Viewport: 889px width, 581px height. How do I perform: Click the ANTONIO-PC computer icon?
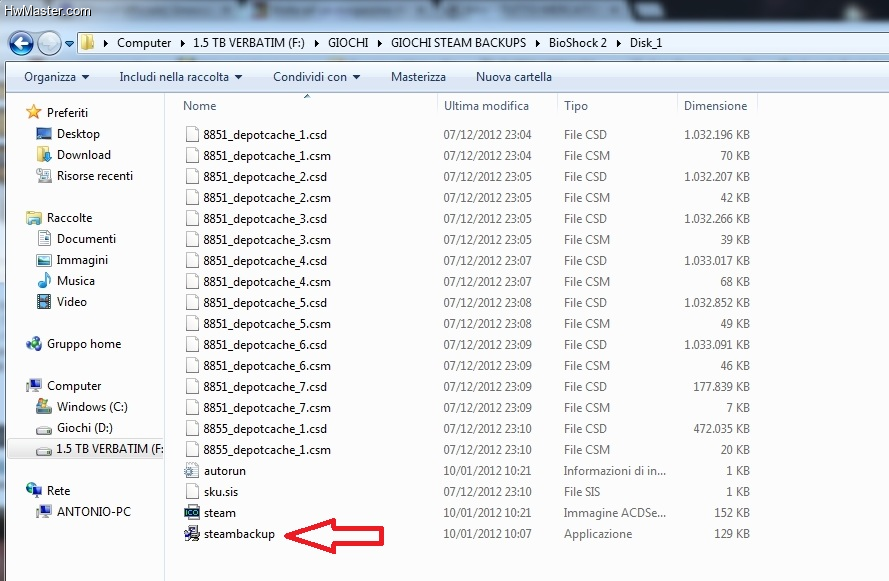tap(44, 511)
